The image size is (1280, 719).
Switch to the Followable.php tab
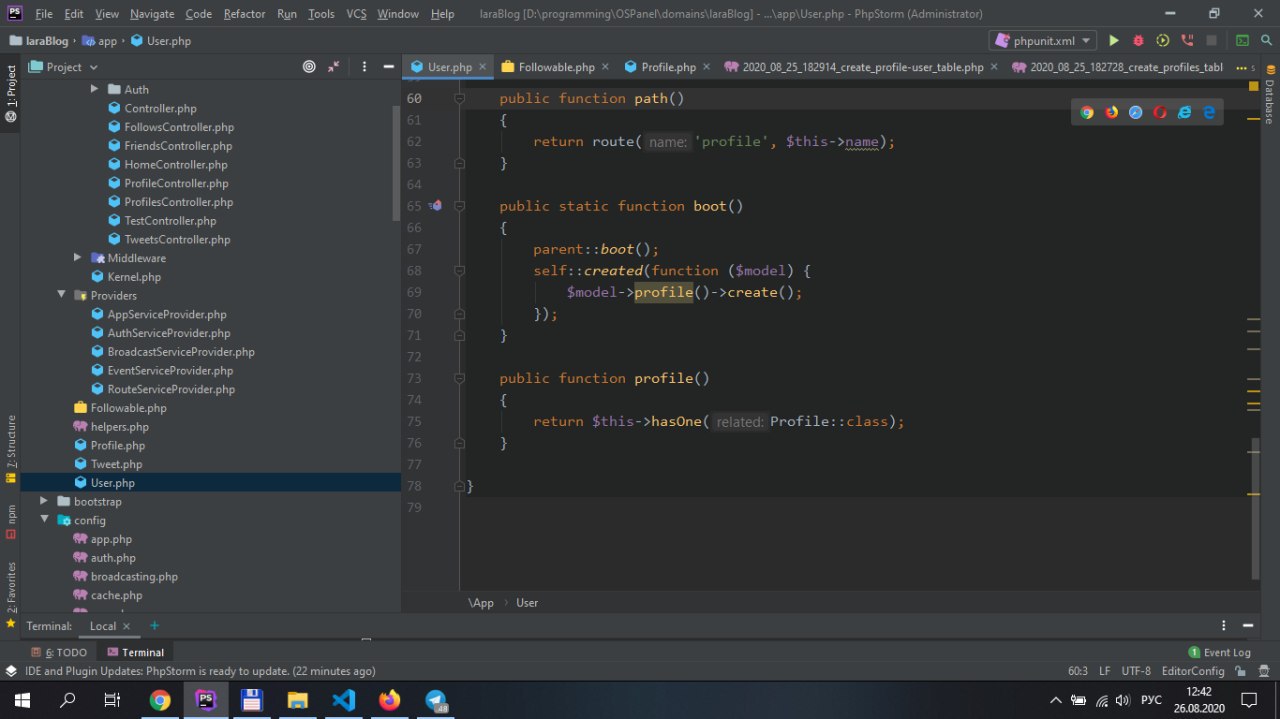coord(556,67)
